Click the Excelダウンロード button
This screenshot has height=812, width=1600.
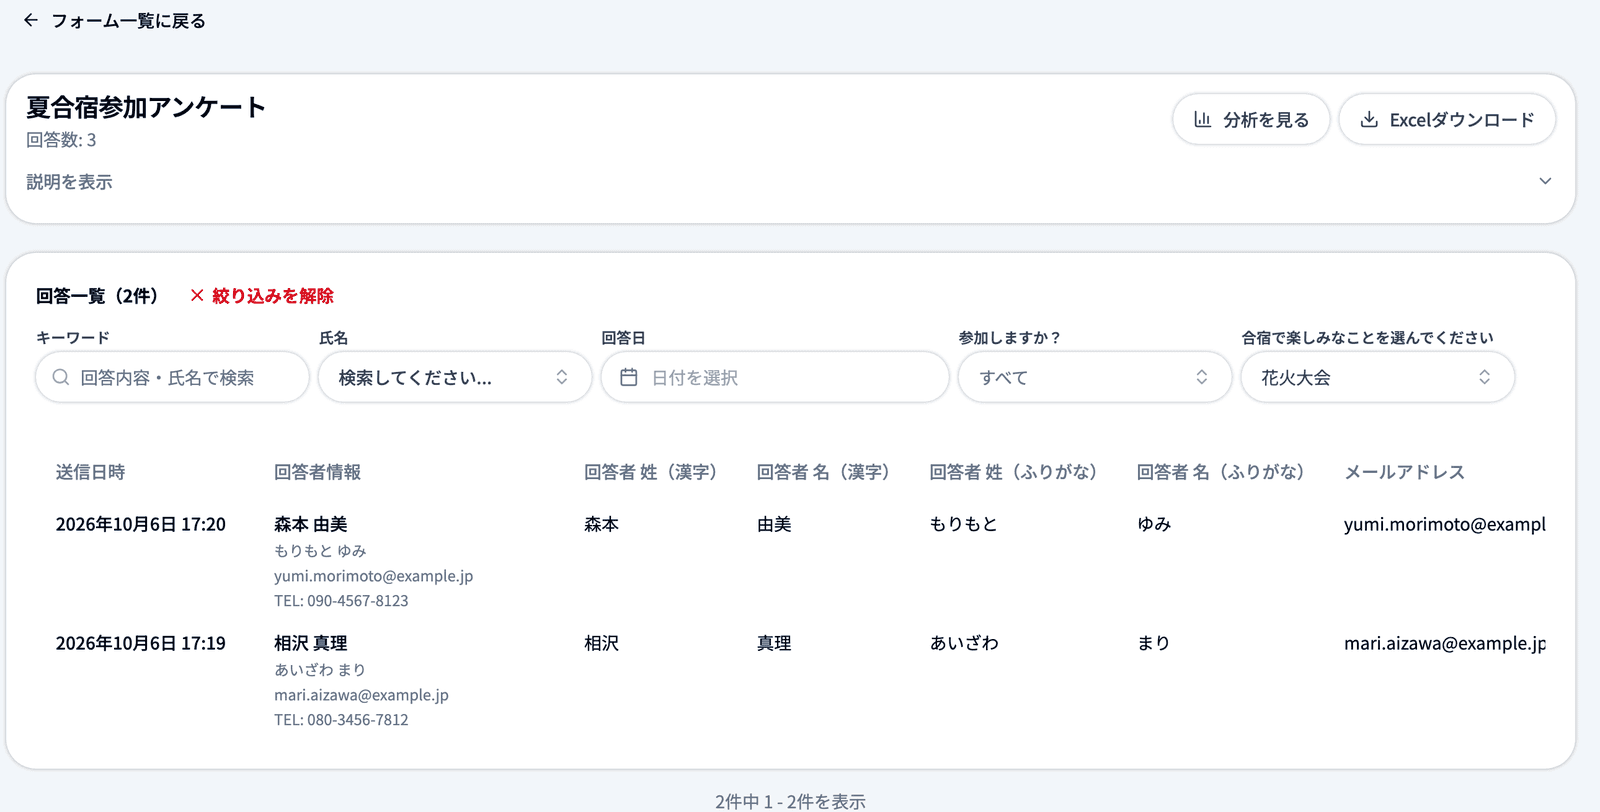coord(1447,120)
